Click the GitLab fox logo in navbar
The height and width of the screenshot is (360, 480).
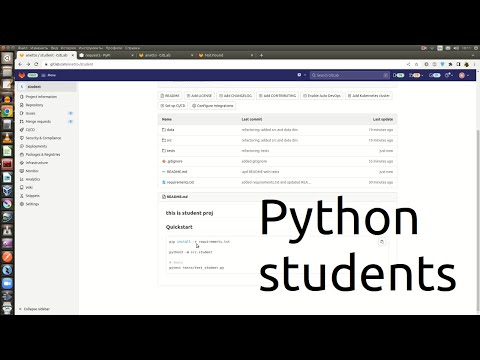tap(22, 75)
